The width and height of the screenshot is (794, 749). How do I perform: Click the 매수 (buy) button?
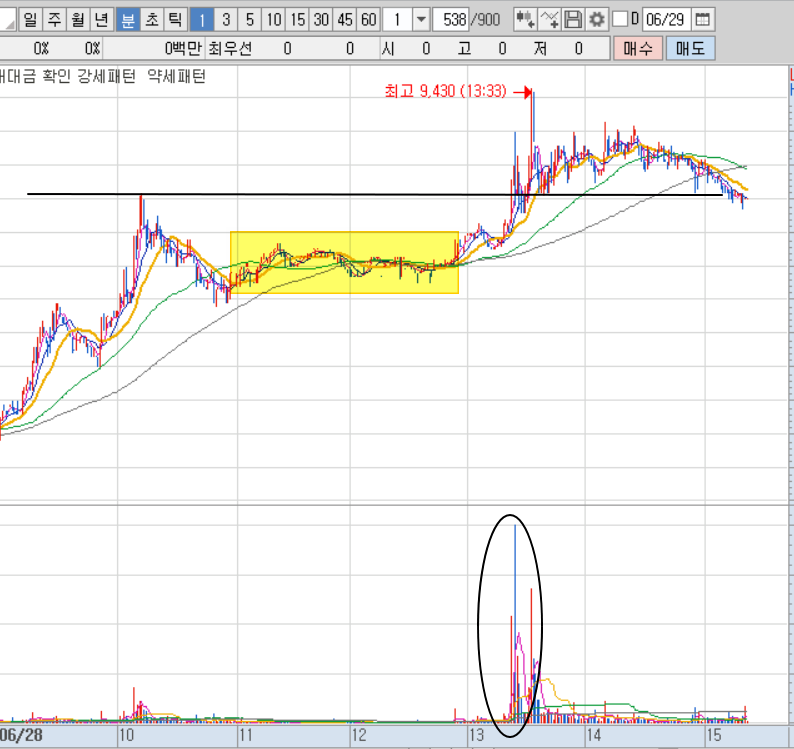[x=638, y=49]
